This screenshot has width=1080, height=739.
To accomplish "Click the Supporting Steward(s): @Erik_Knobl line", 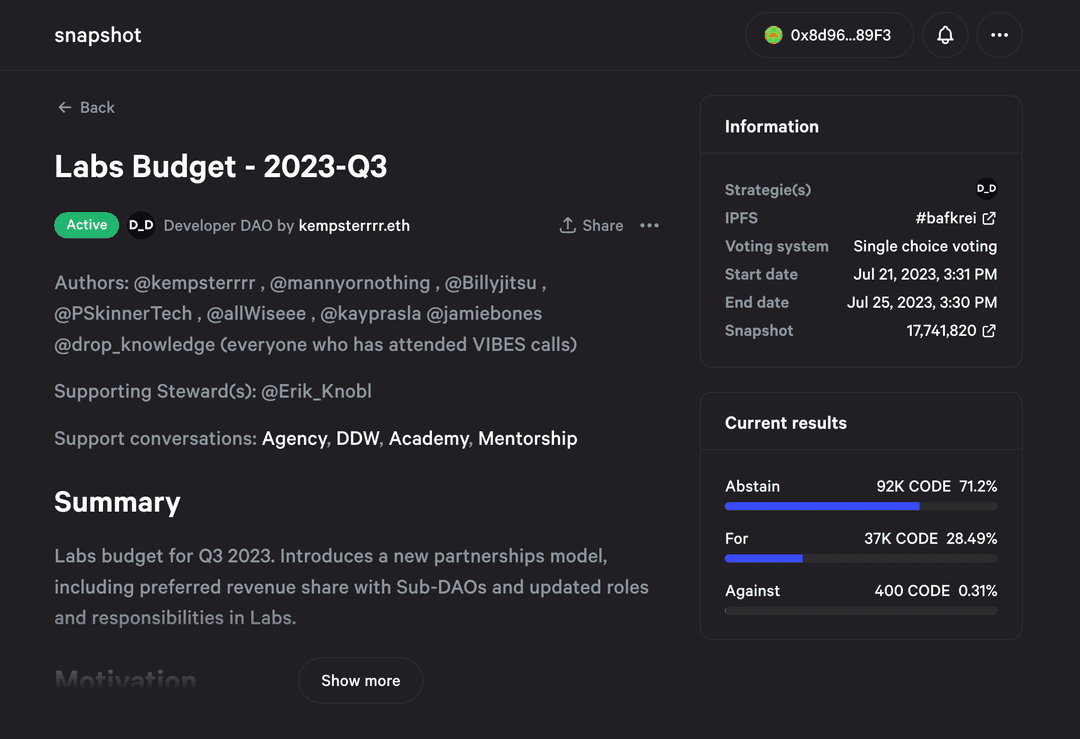I will coord(213,391).
